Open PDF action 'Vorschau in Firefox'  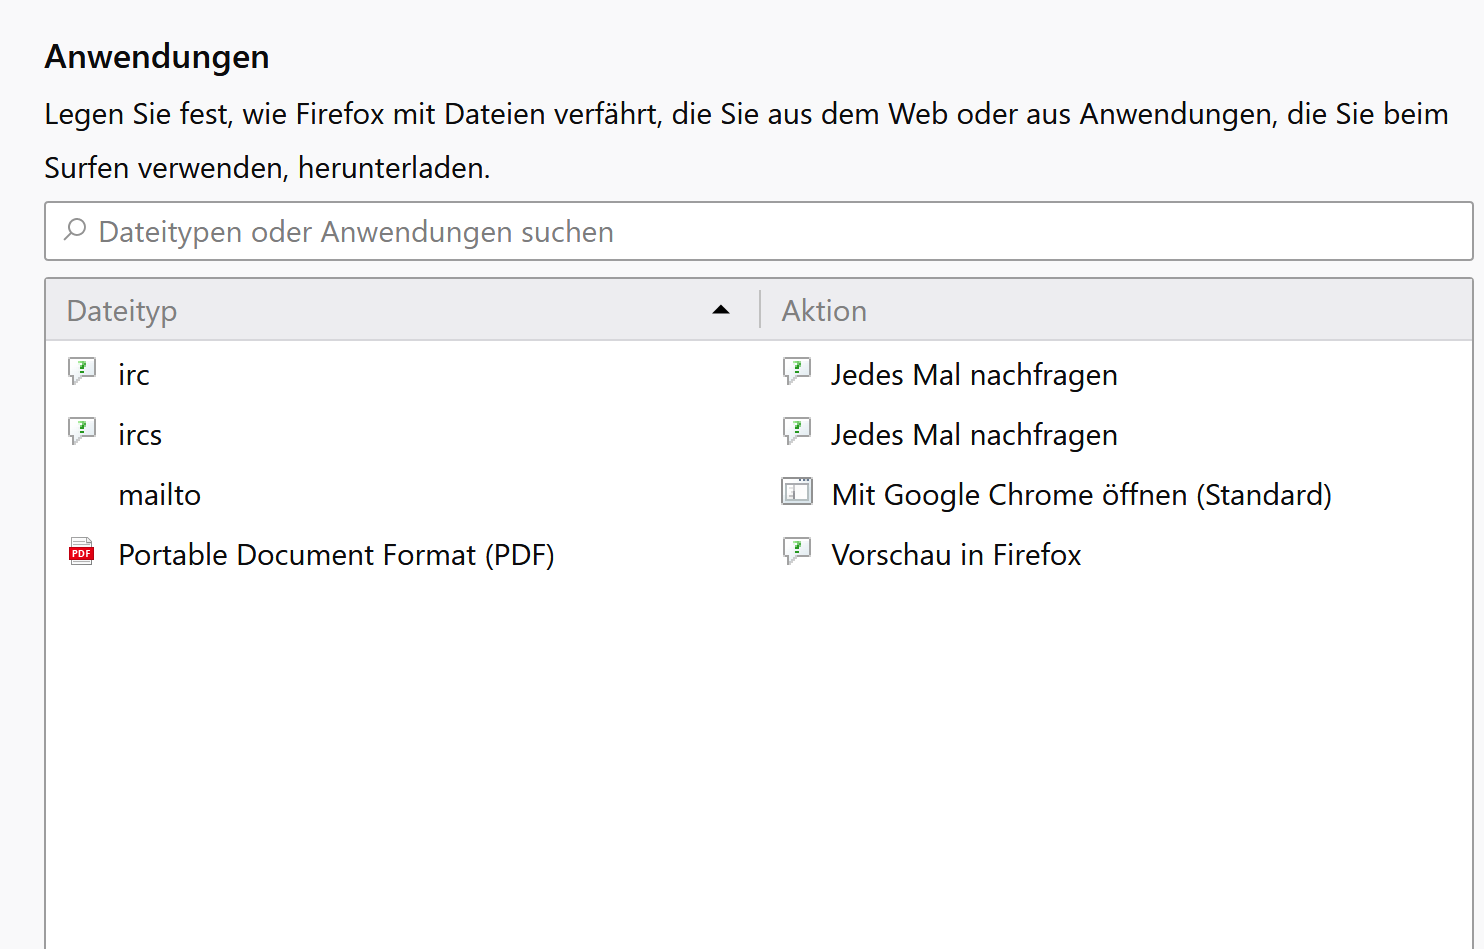pos(956,555)
